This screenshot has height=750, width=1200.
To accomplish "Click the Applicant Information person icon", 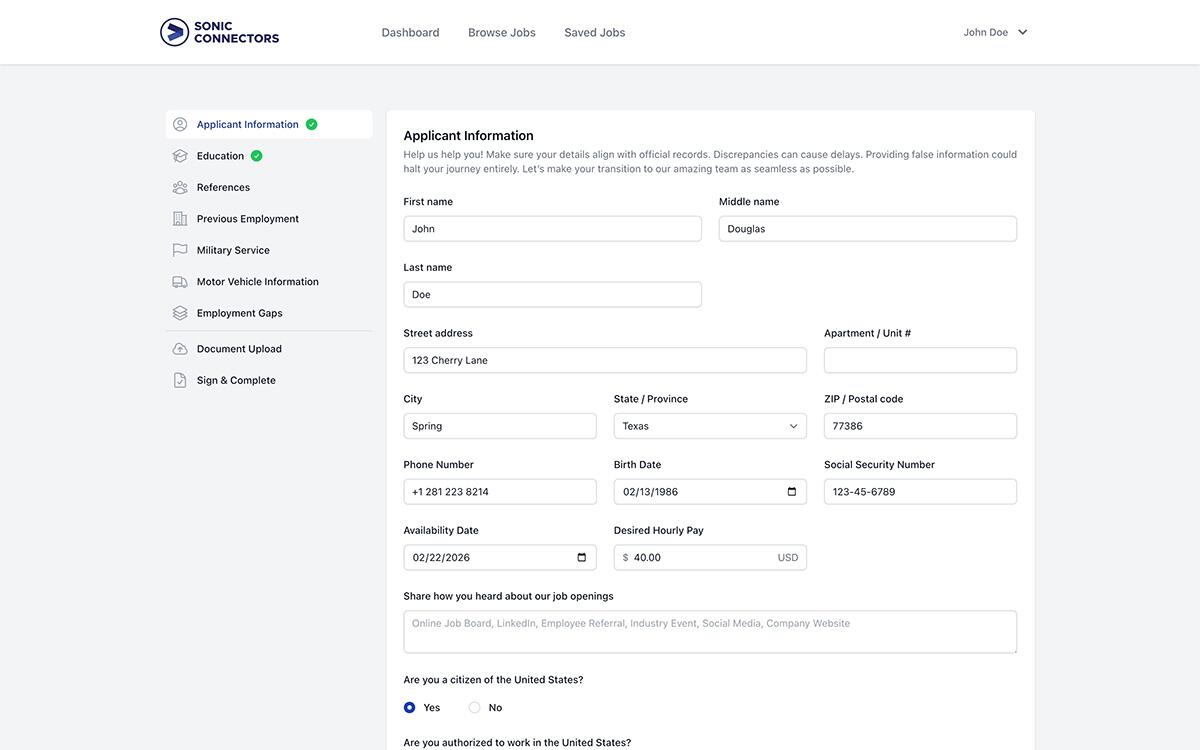I will click(x=179, y=123).
